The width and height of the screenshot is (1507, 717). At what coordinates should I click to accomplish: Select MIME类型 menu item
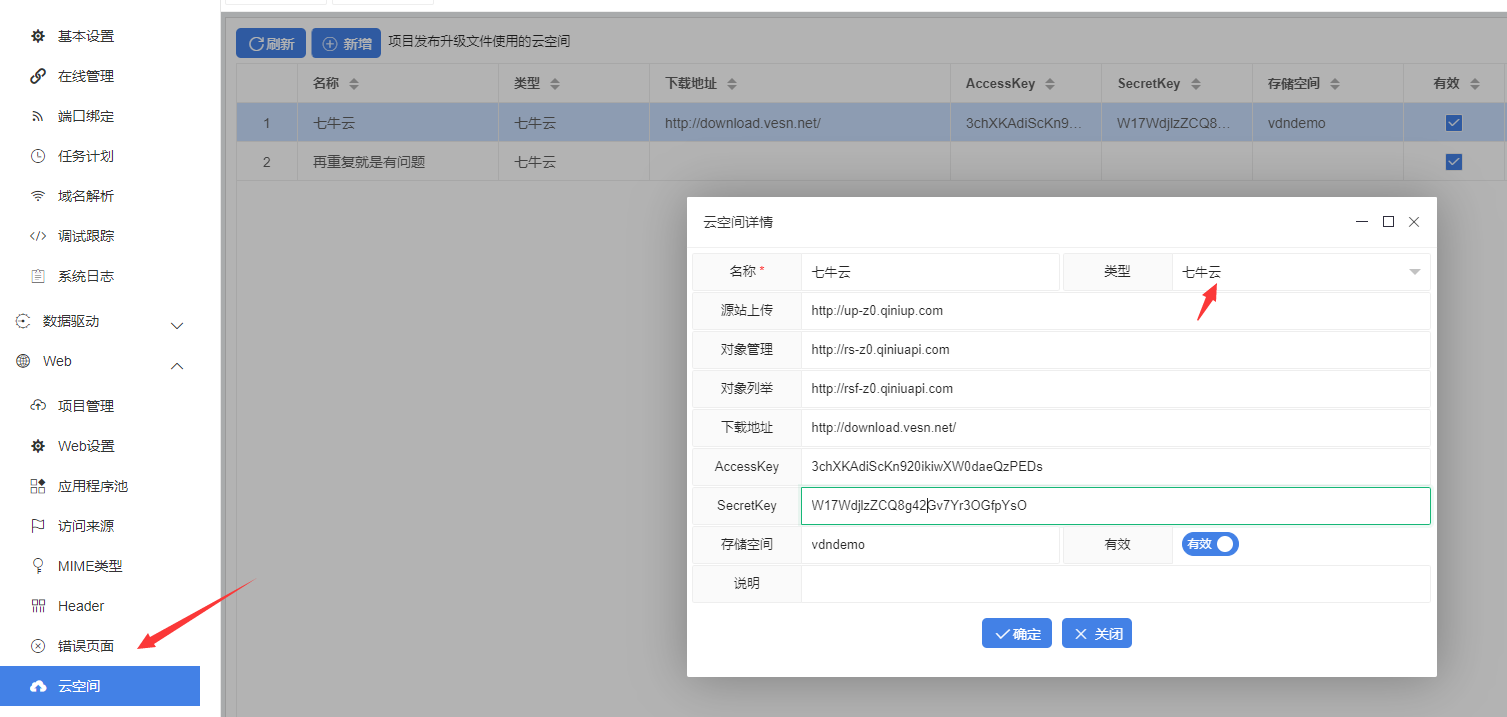[x=90, y=566]
